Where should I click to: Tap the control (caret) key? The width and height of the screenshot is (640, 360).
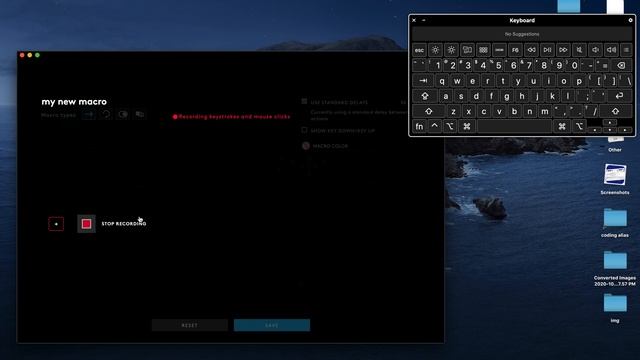[x=434, y=127]
